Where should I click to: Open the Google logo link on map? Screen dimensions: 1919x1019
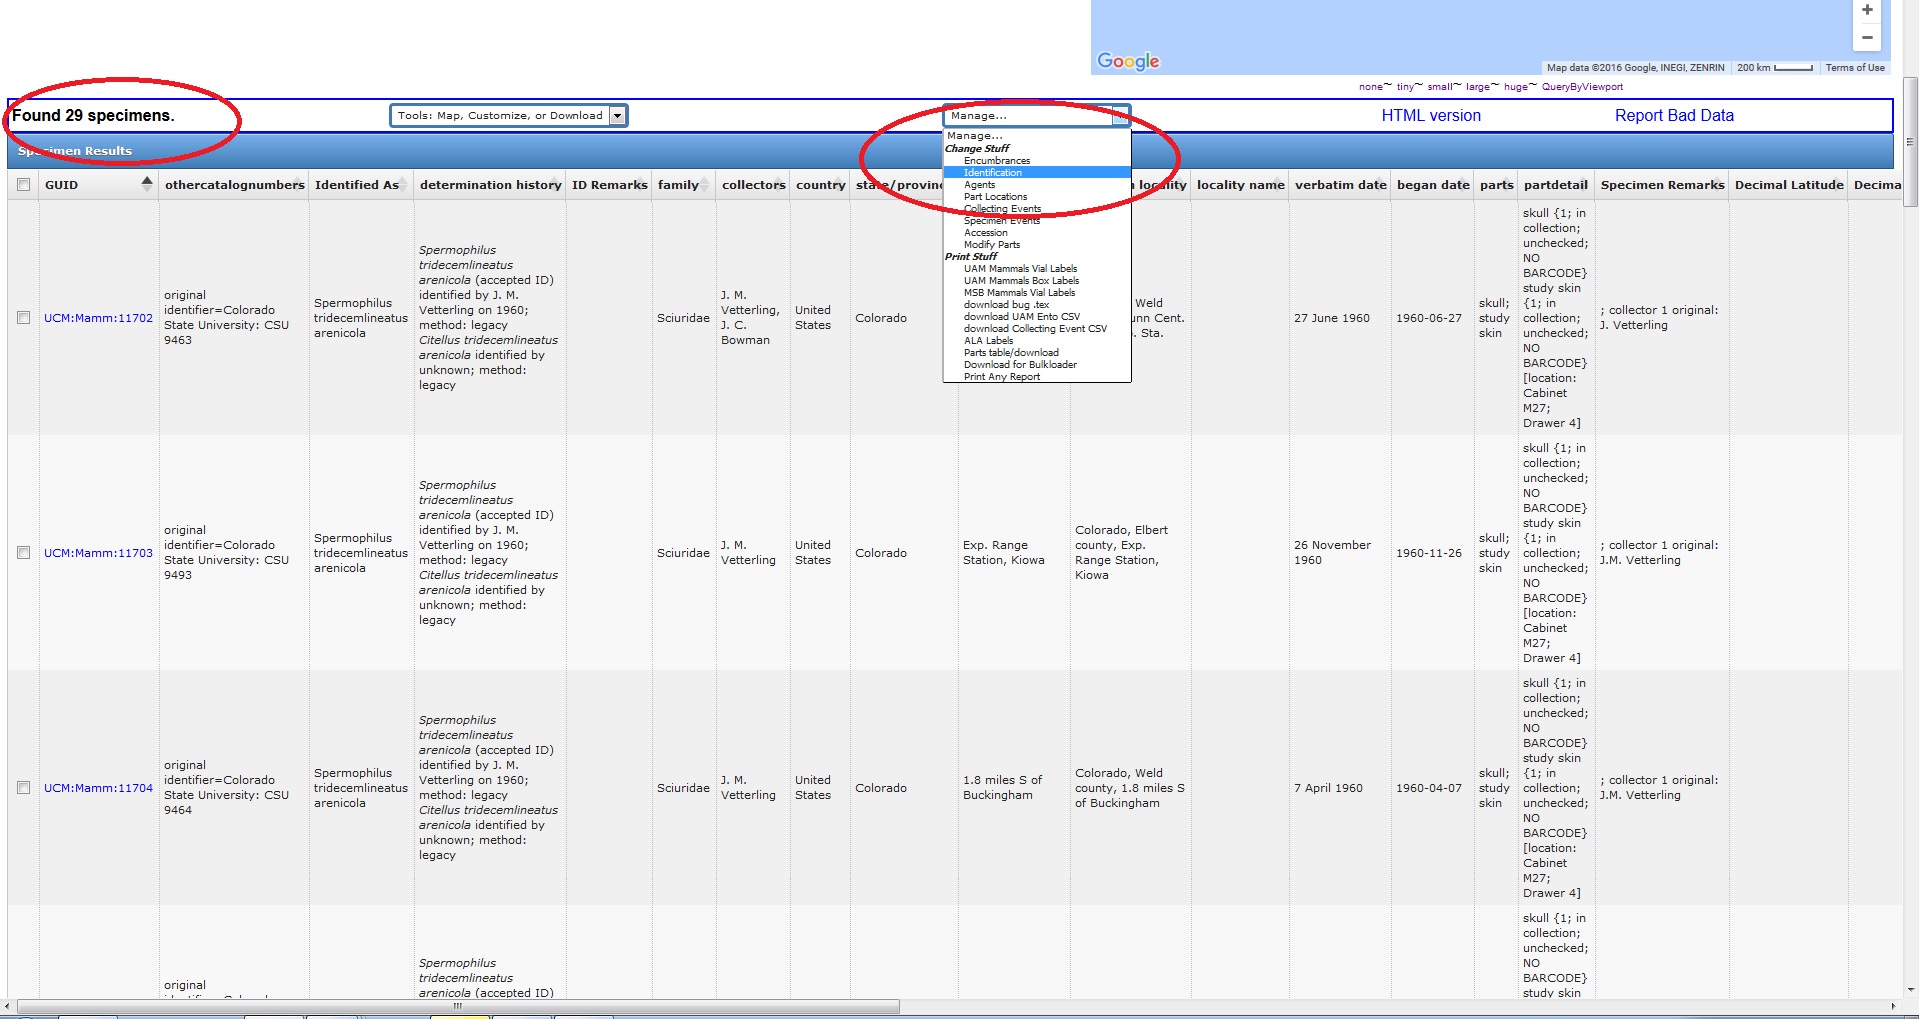(x=1128, y=61)
